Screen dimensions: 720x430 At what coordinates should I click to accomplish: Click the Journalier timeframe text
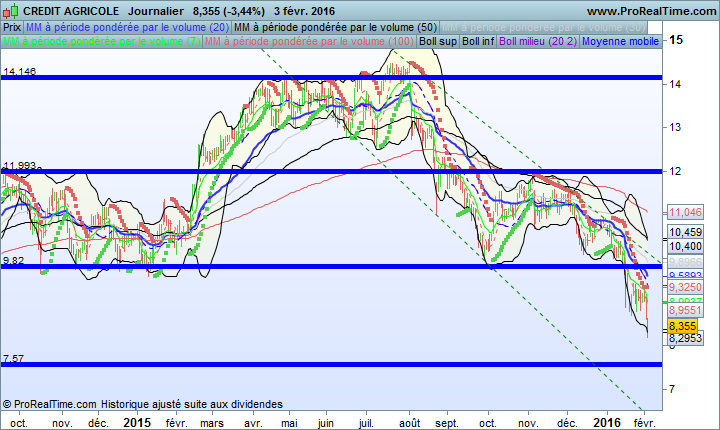pos(156,11)
